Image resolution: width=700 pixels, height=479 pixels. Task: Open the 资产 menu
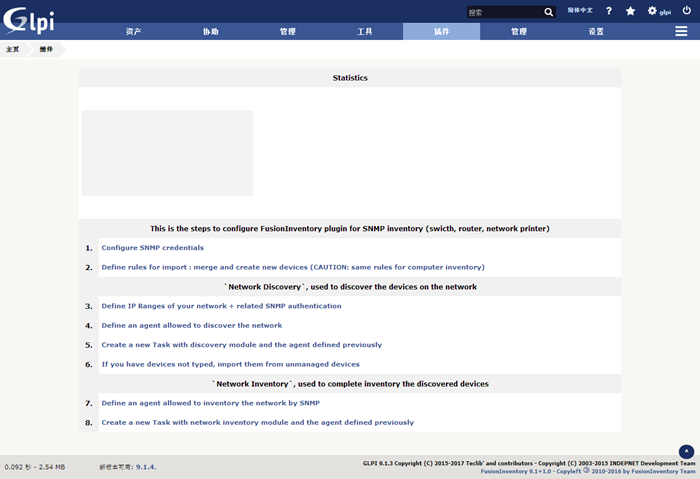click(133, 31)
